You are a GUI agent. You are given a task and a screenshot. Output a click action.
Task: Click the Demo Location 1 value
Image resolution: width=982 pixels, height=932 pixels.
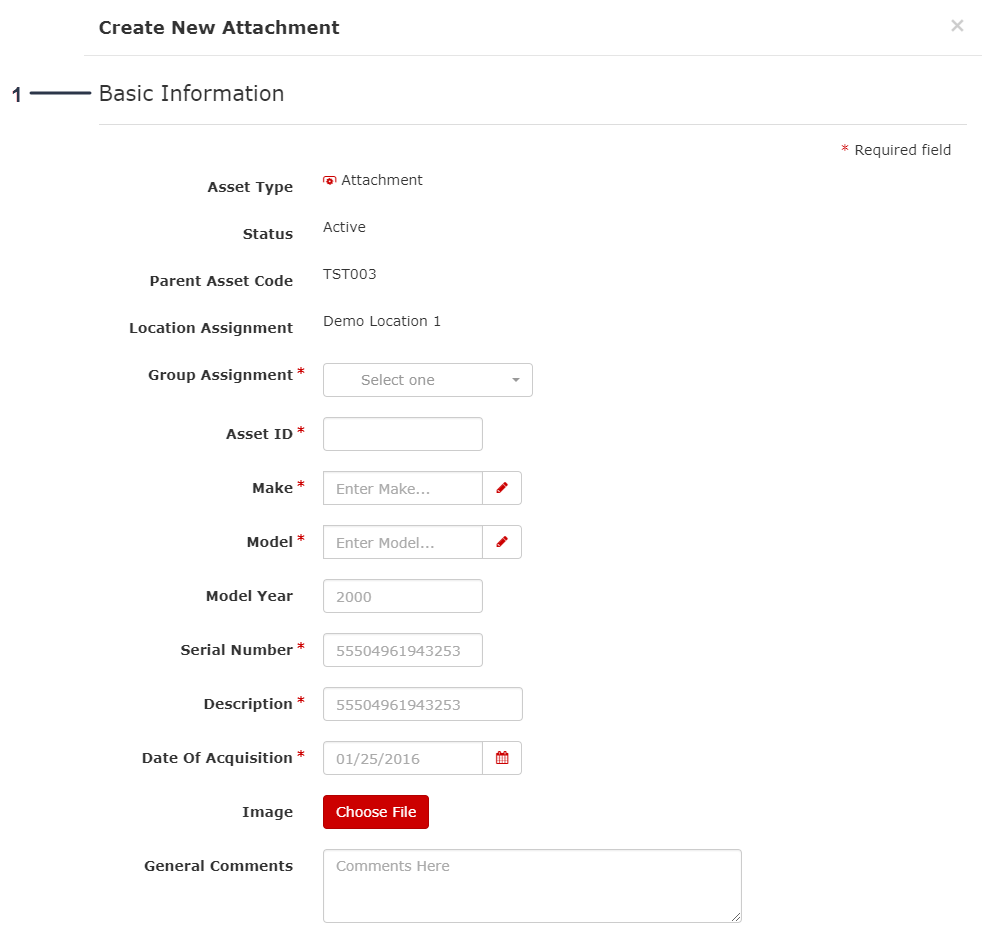click(381, 321)
